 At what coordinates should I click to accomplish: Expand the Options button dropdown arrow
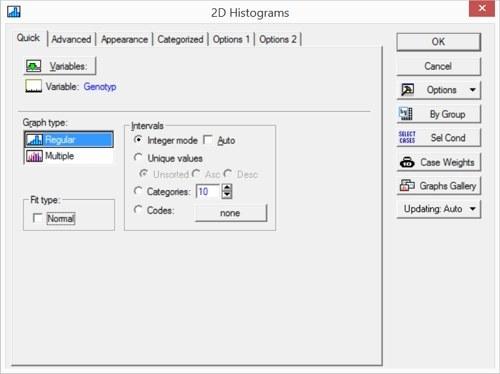click(x=472, y=90)
